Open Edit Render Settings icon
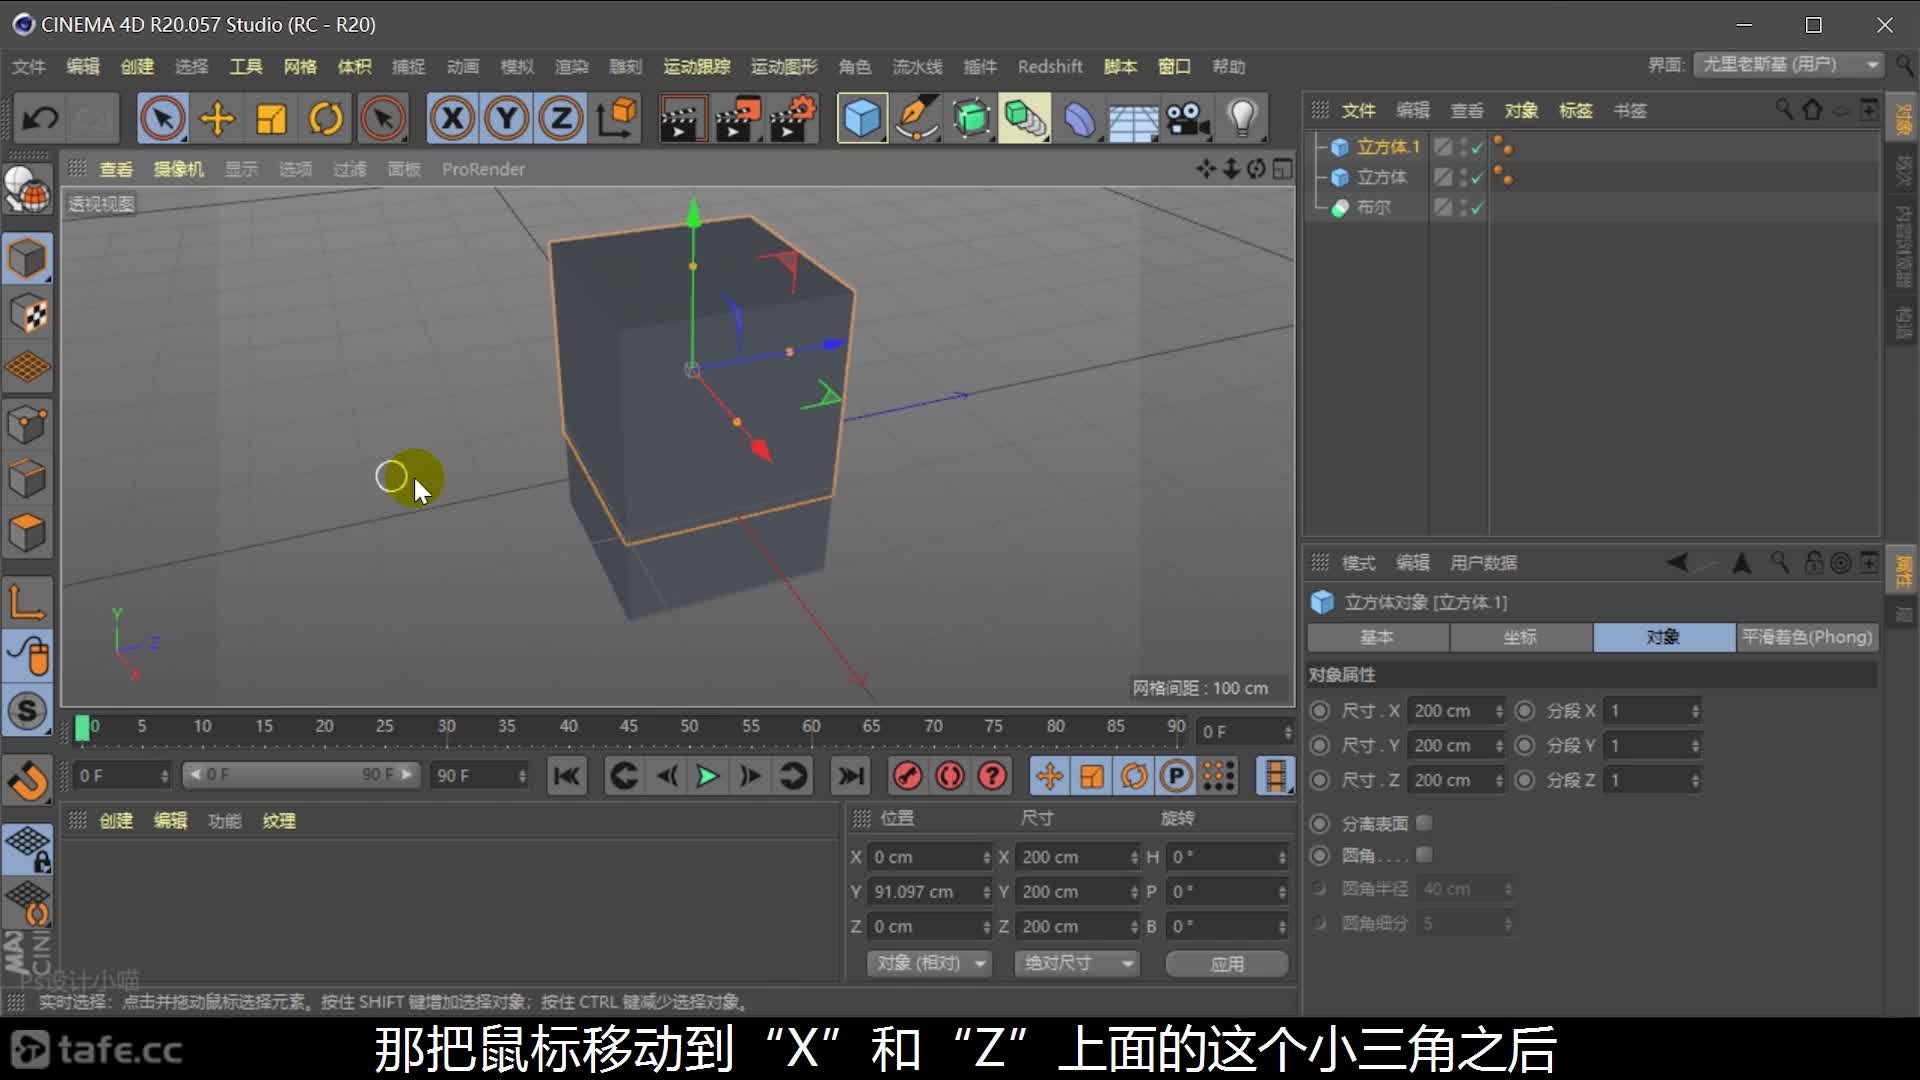The width and height of the screenshot is (1920, 1080). 793,119
